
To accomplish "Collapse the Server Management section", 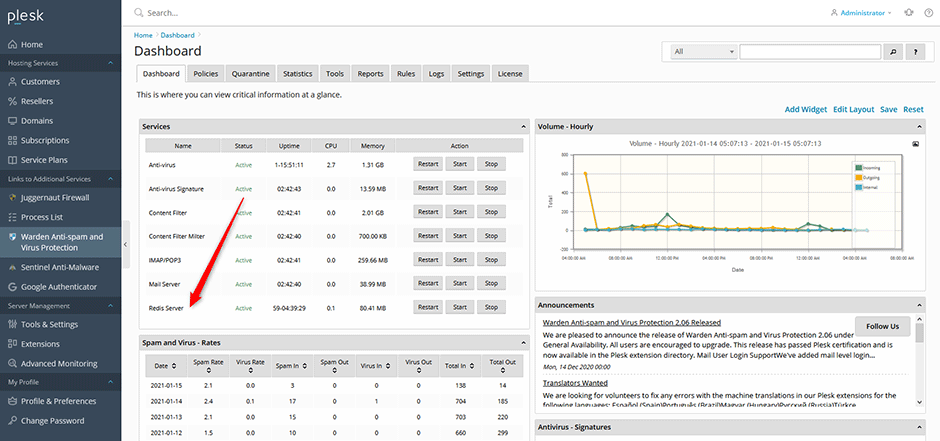I will tap(110, 306).
